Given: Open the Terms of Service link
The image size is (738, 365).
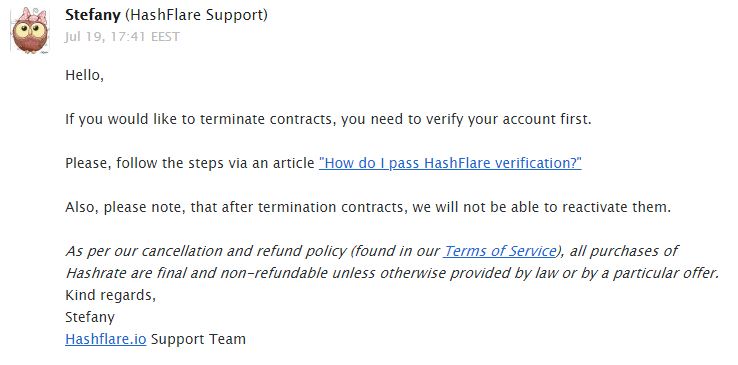Looking at the screenshot, I should click(500, 251).
